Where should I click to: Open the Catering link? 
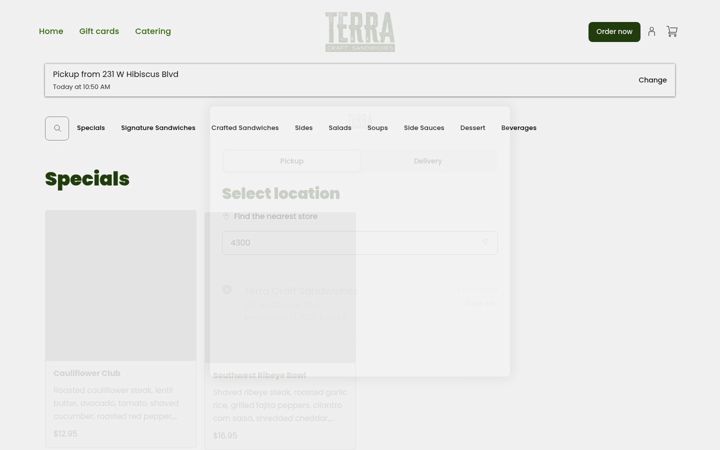(153, 31)
